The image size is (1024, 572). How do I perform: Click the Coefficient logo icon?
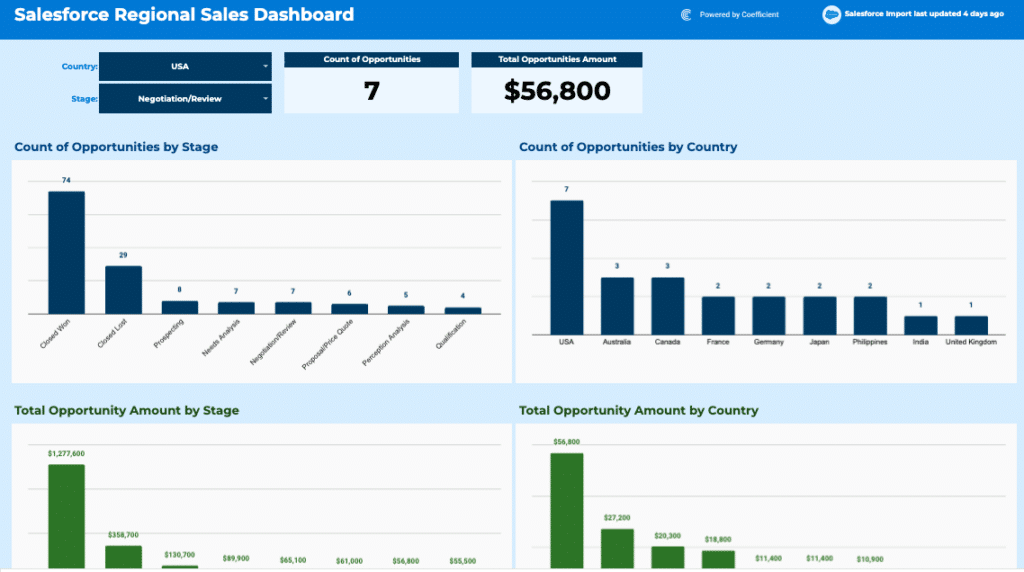(x=686, y=14)
